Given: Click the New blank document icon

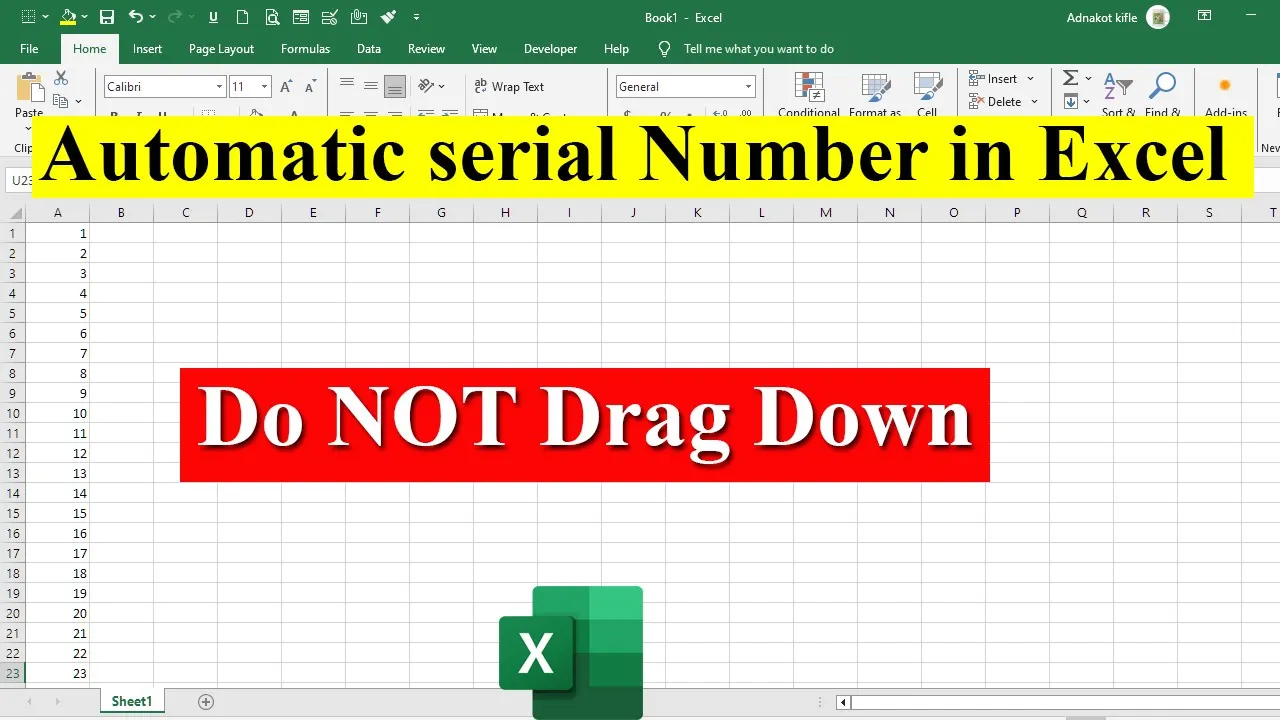Looking at the screenshot, I should point(242,17).
